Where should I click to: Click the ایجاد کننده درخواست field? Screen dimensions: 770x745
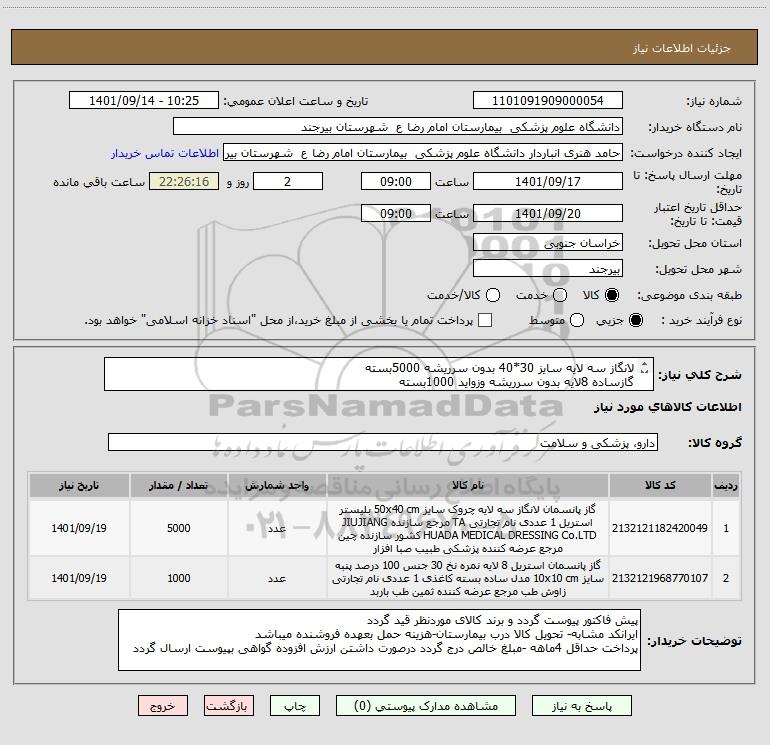423,152
